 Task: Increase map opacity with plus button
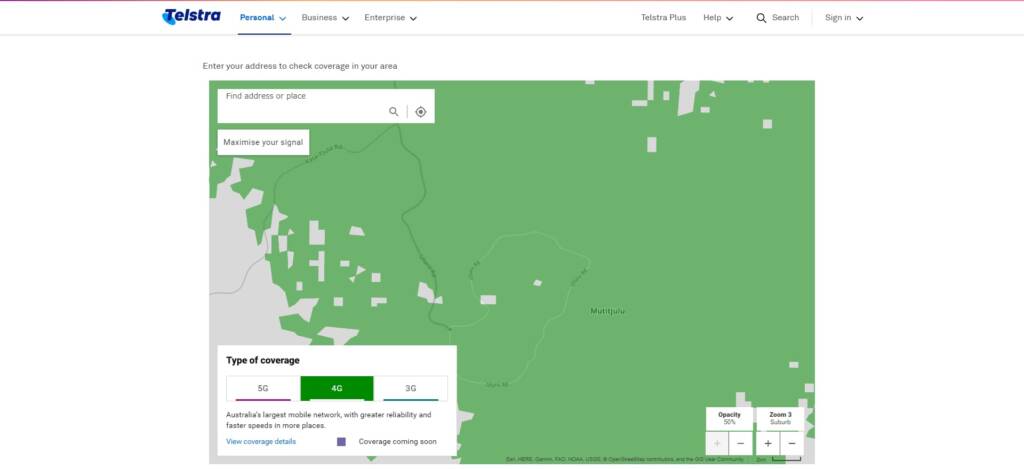717,444
